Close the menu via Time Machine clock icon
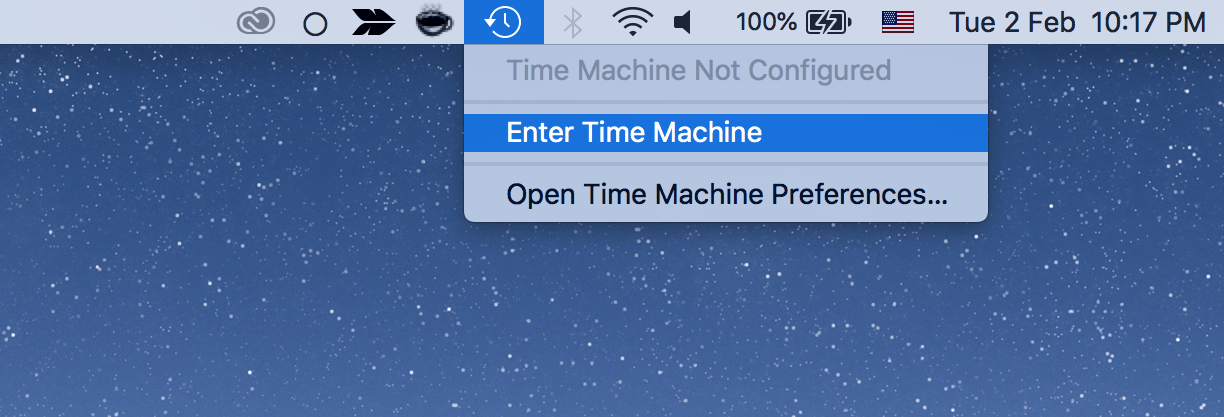Image resolution: width=1224 pixels, height=417 pixels. tap(504, 22)
